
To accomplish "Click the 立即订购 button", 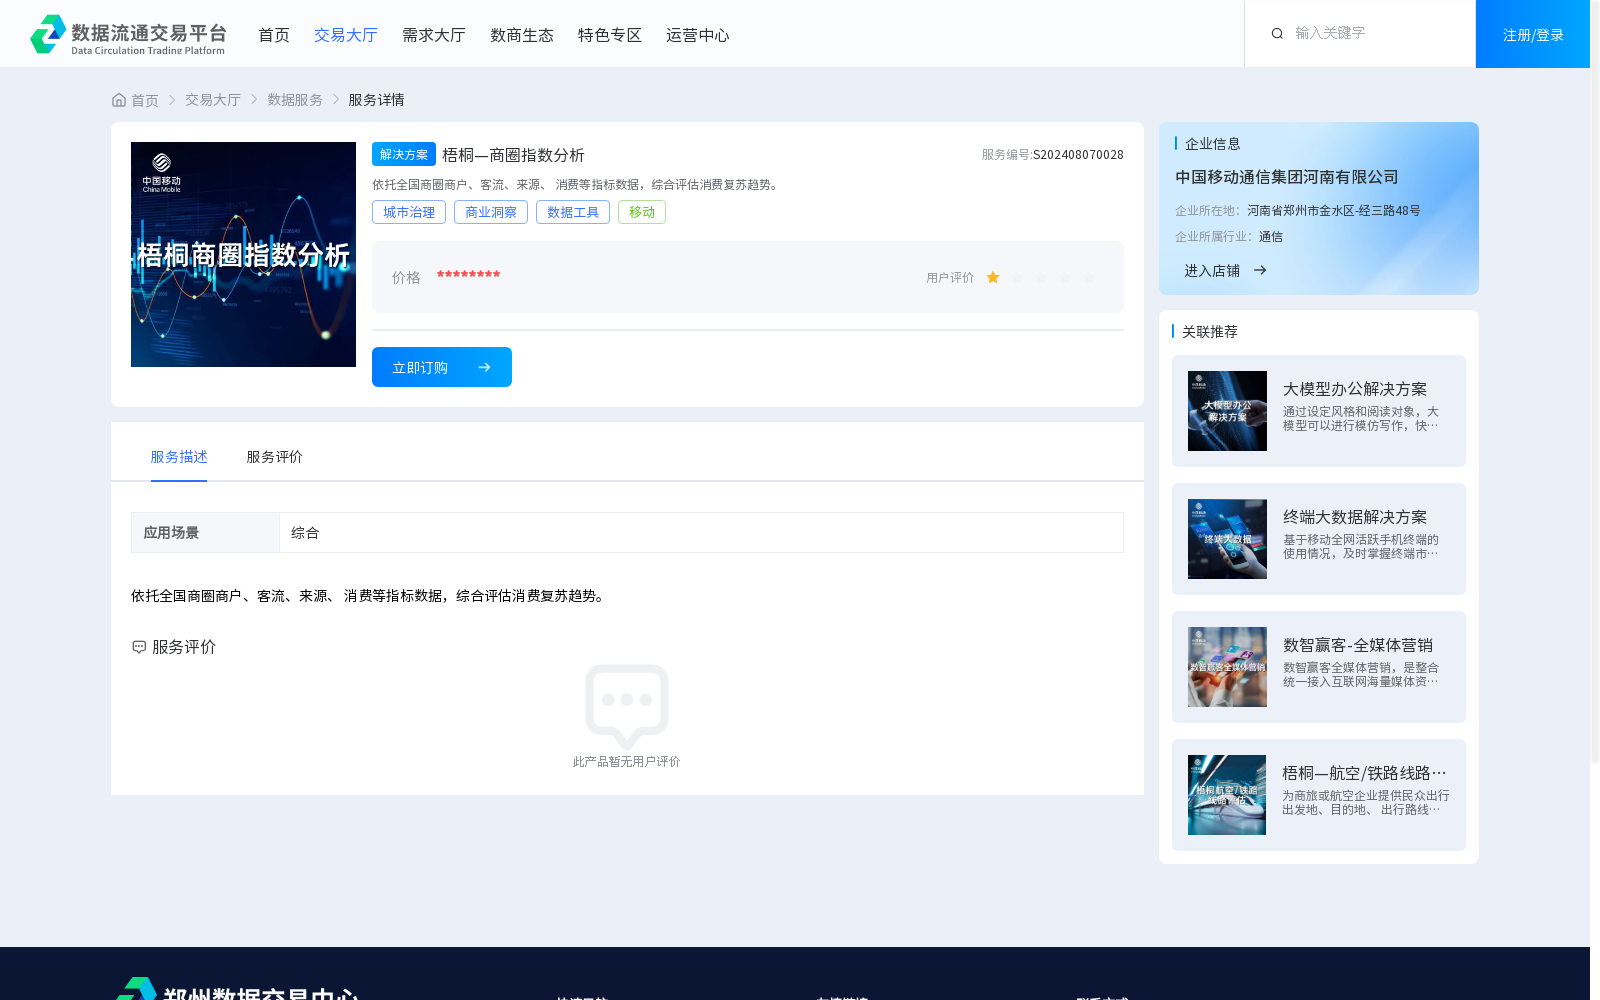I will click(x=442, y=367).
